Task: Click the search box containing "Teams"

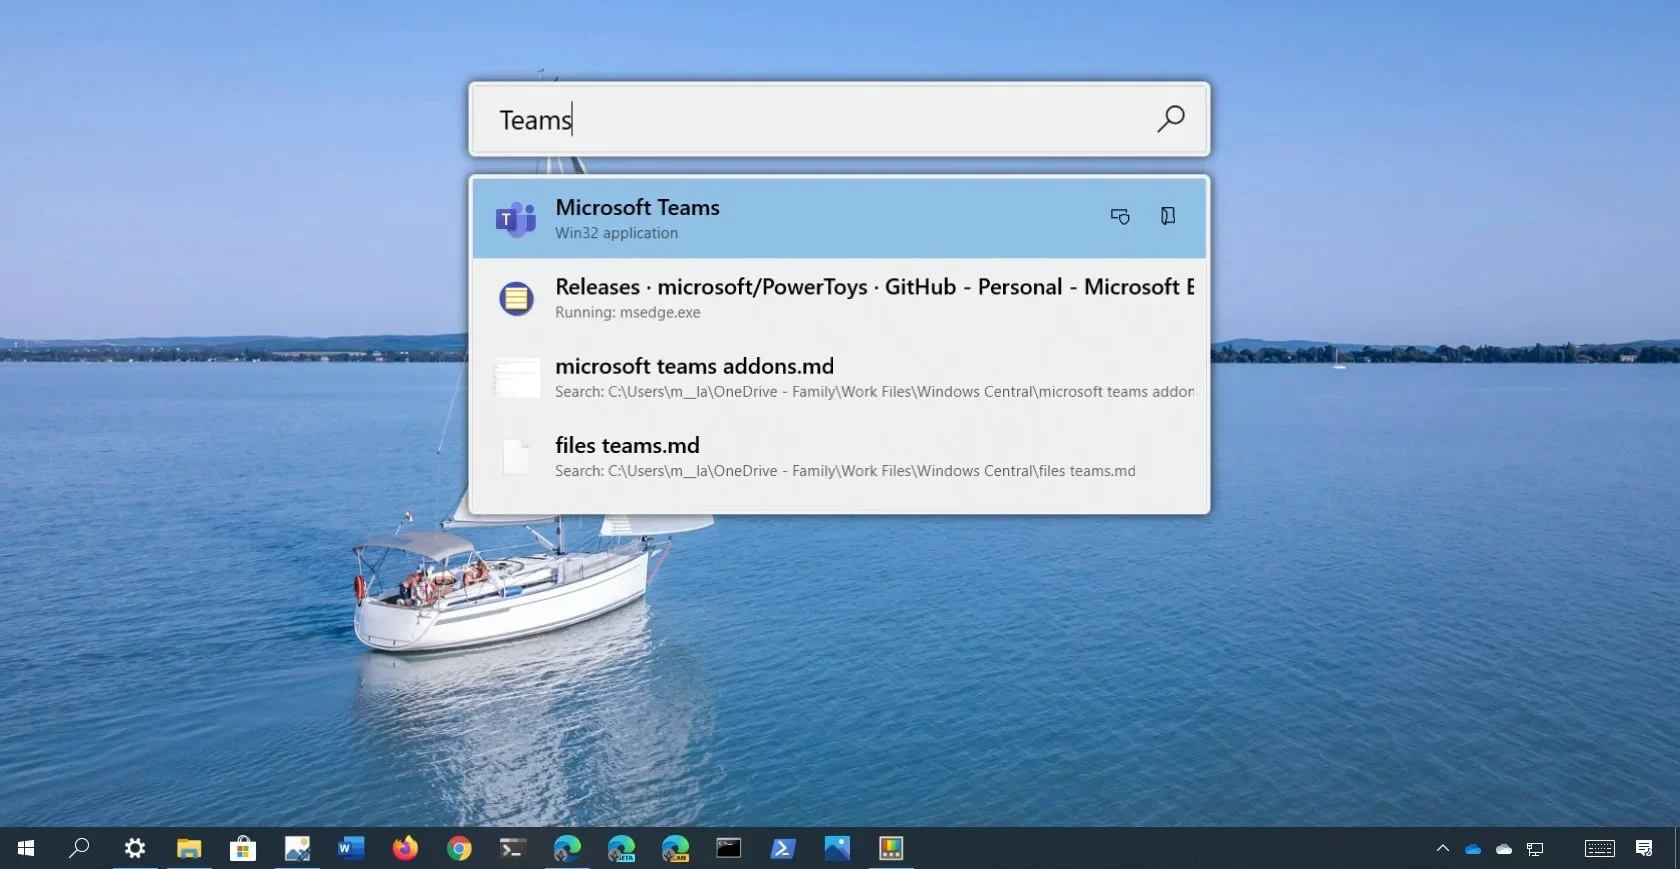Action: [820, 120]
